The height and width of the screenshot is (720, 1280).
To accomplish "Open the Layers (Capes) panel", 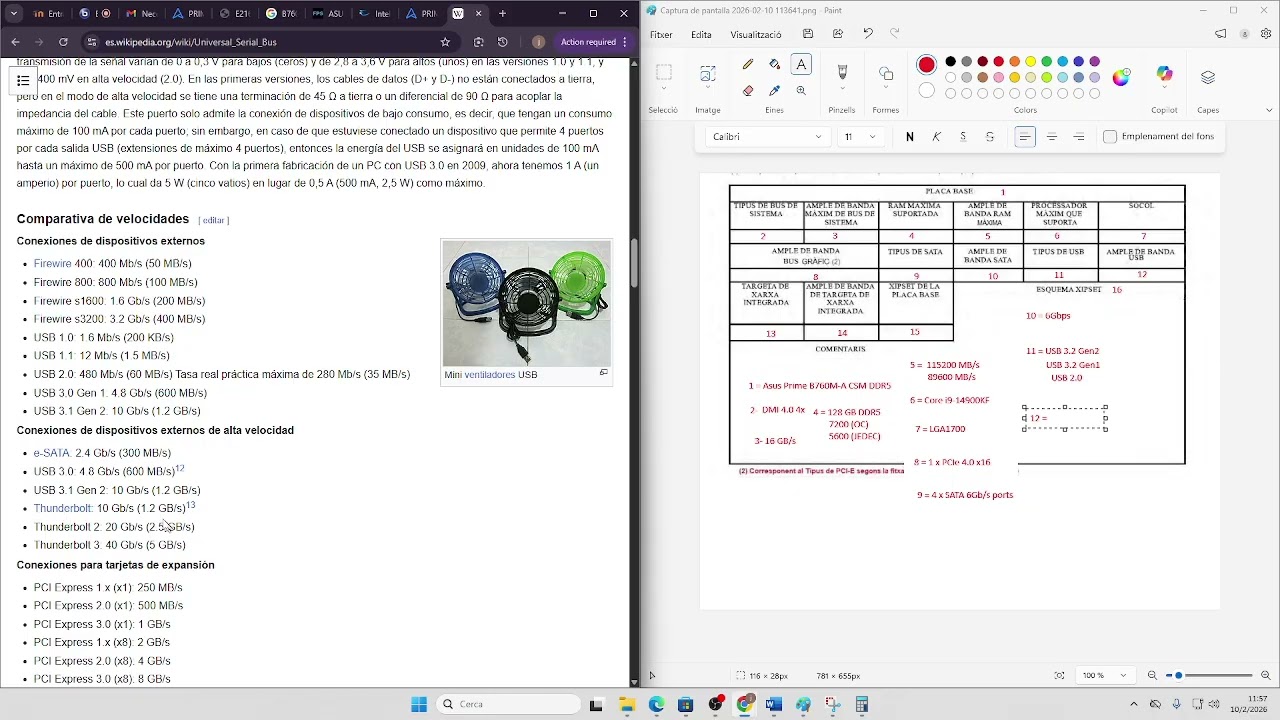I will click(1208, 77).
